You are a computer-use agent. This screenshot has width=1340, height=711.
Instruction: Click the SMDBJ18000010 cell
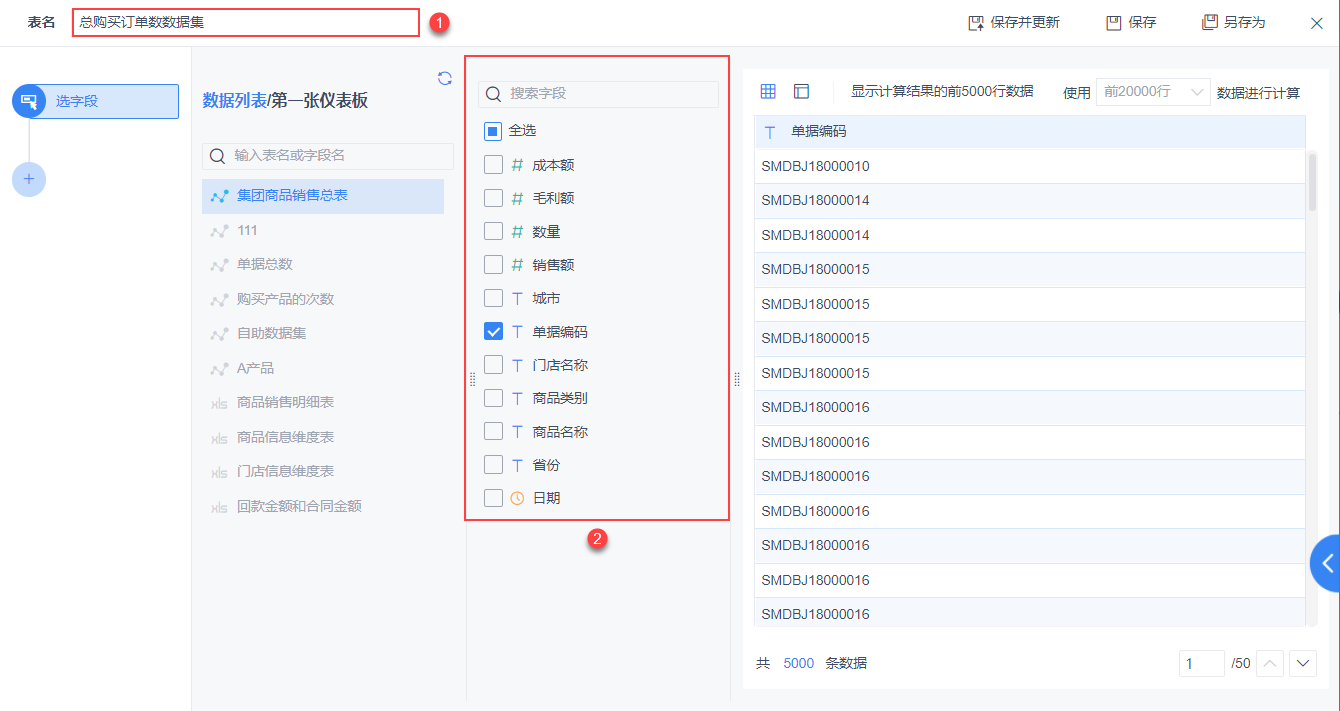tap(1030, 166)
